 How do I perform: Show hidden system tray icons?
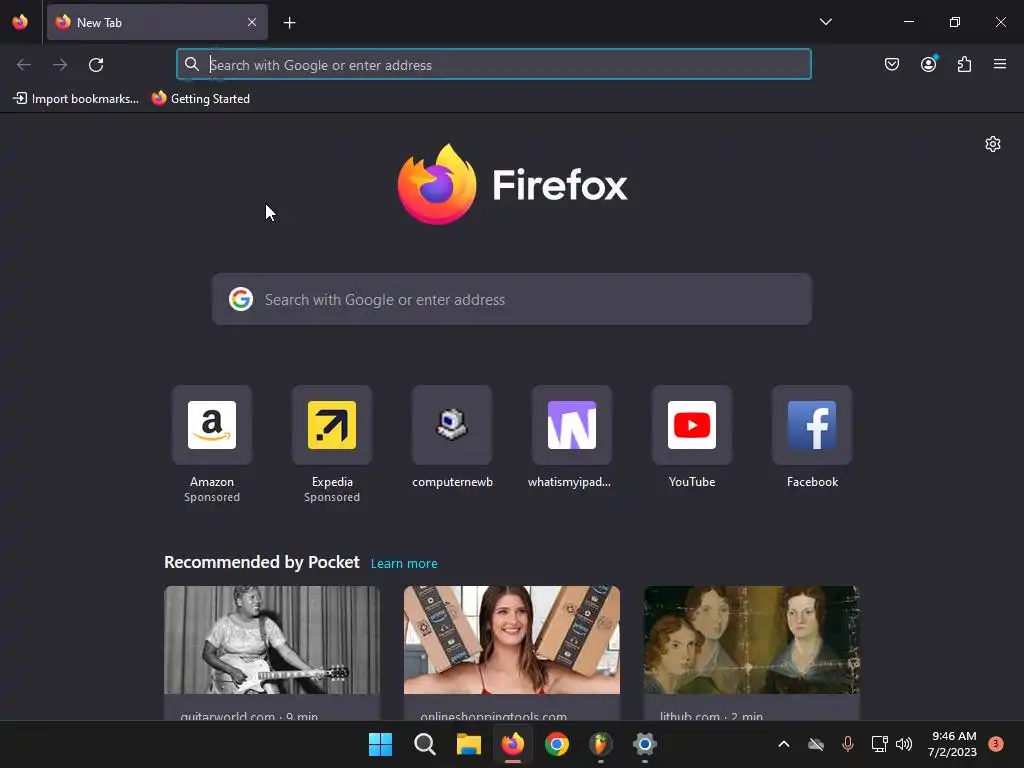tap(784, 744)
